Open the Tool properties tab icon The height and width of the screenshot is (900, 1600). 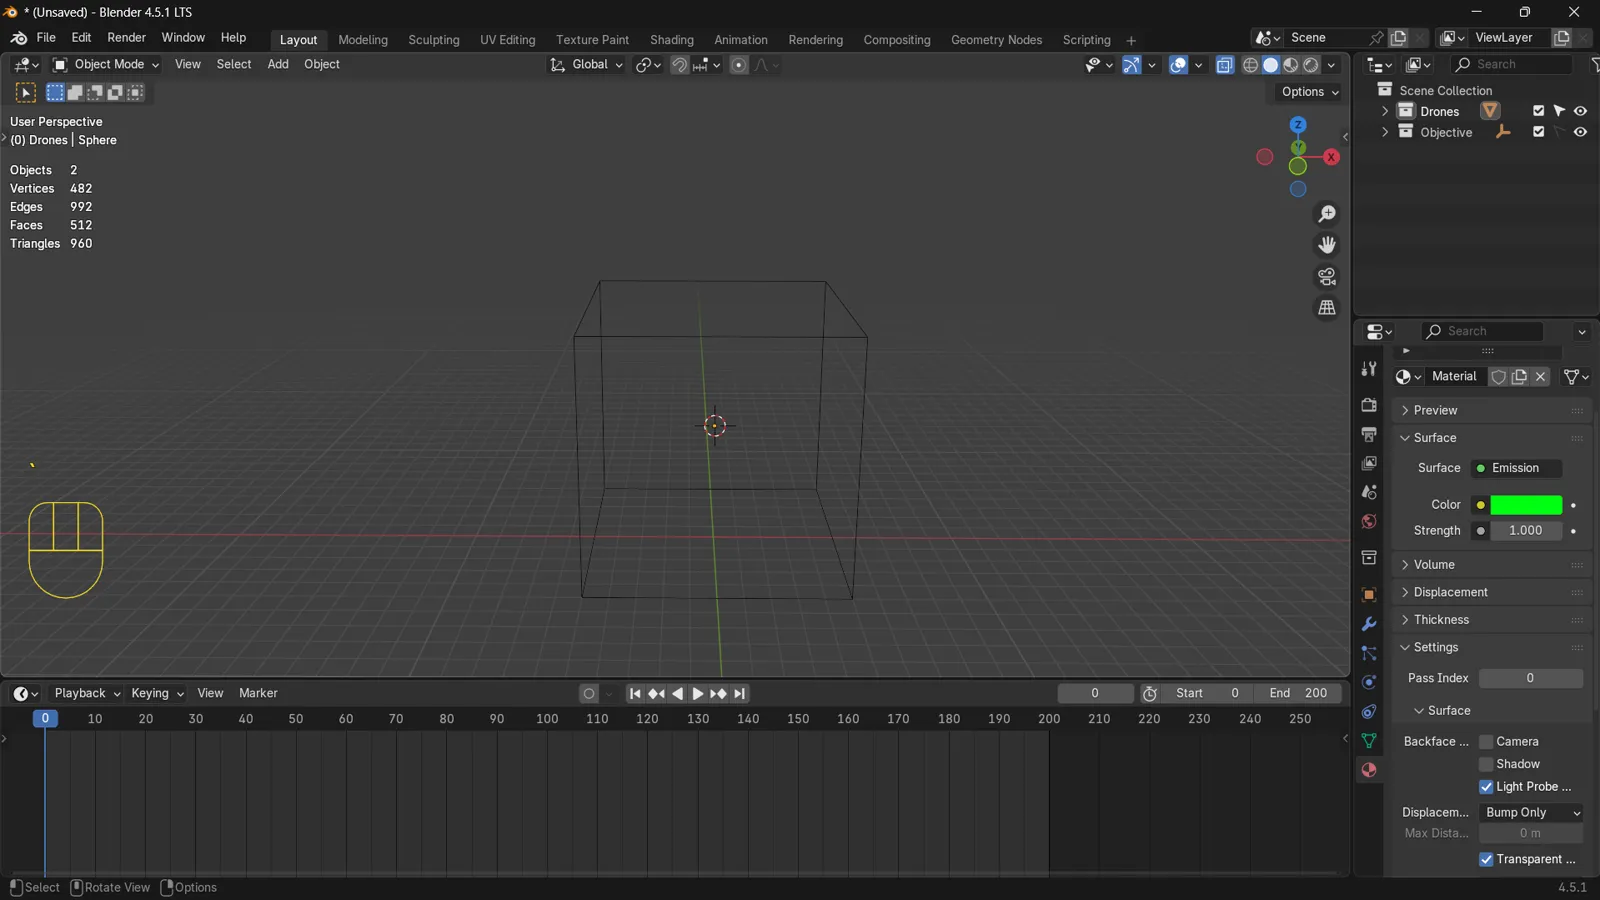(1369, 369)
